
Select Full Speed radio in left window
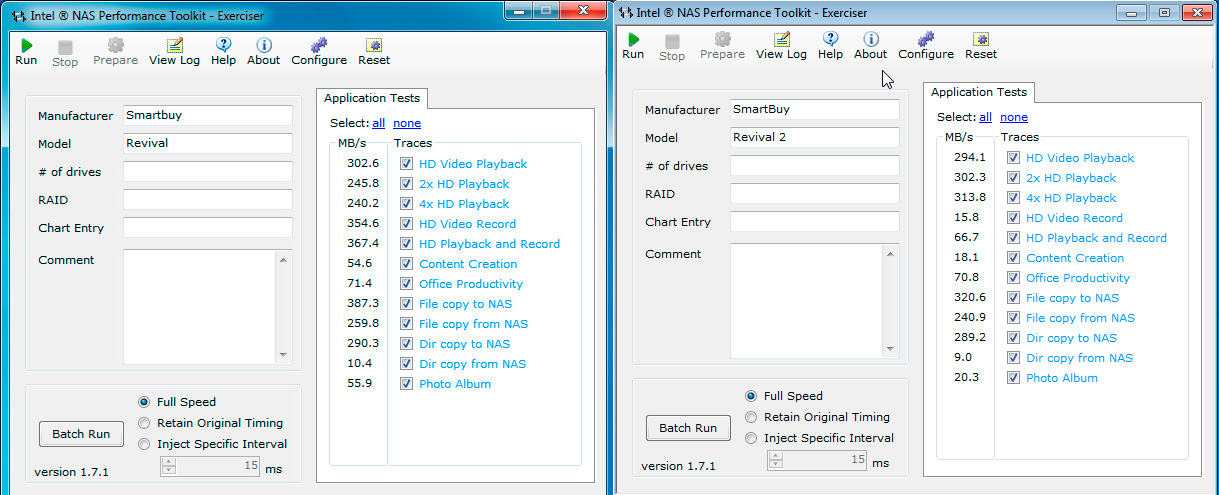(144, 402)
